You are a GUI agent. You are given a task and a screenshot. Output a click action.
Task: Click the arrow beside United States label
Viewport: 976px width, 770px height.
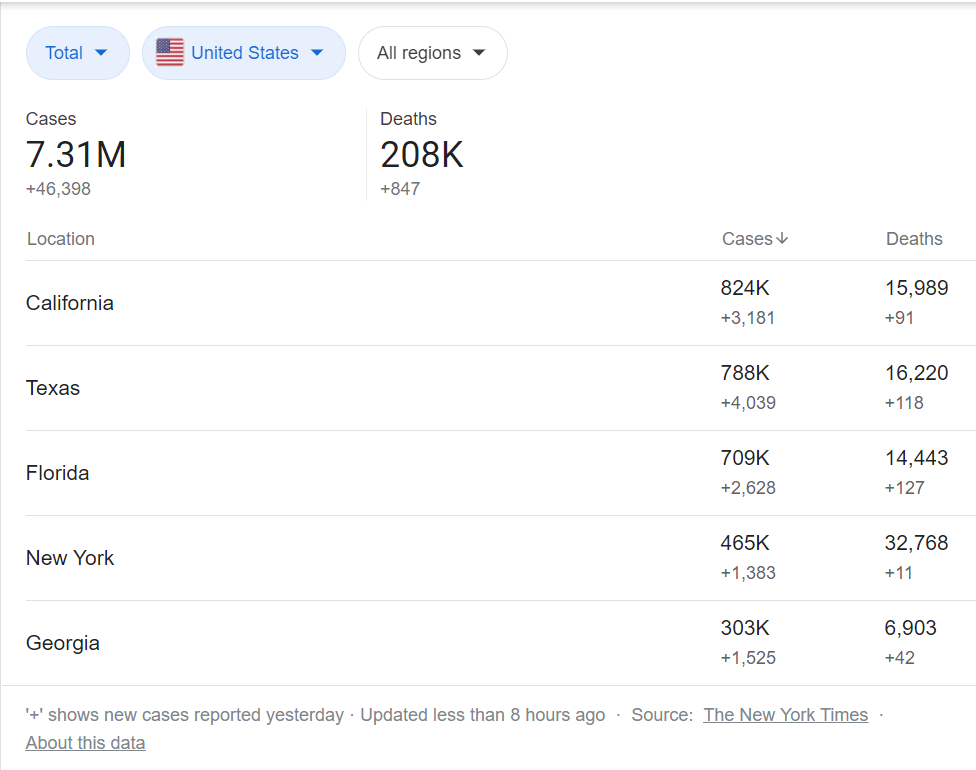[x=317, y=53]
